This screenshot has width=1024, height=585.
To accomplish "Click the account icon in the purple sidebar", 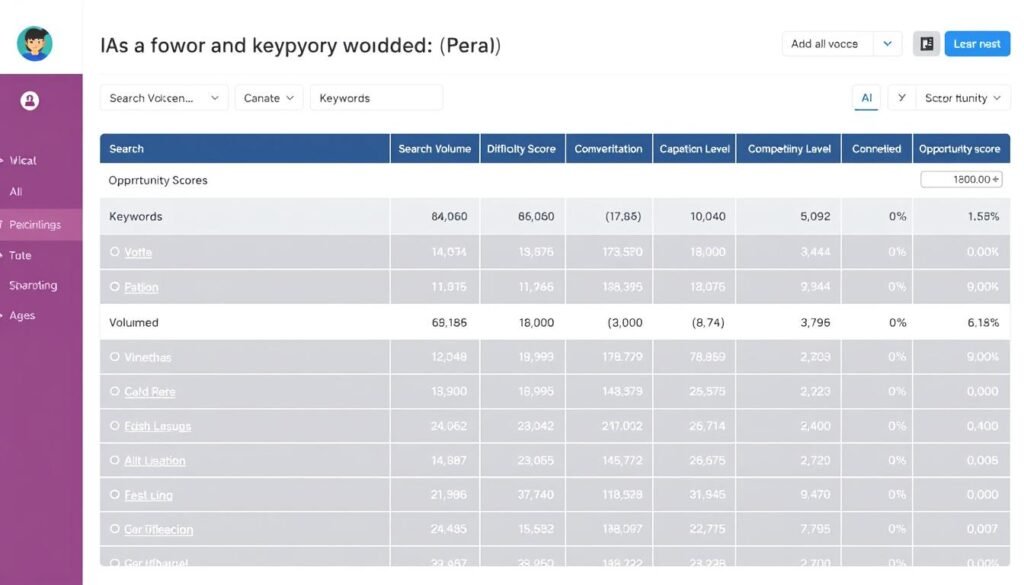I will (x=29, y=98).
